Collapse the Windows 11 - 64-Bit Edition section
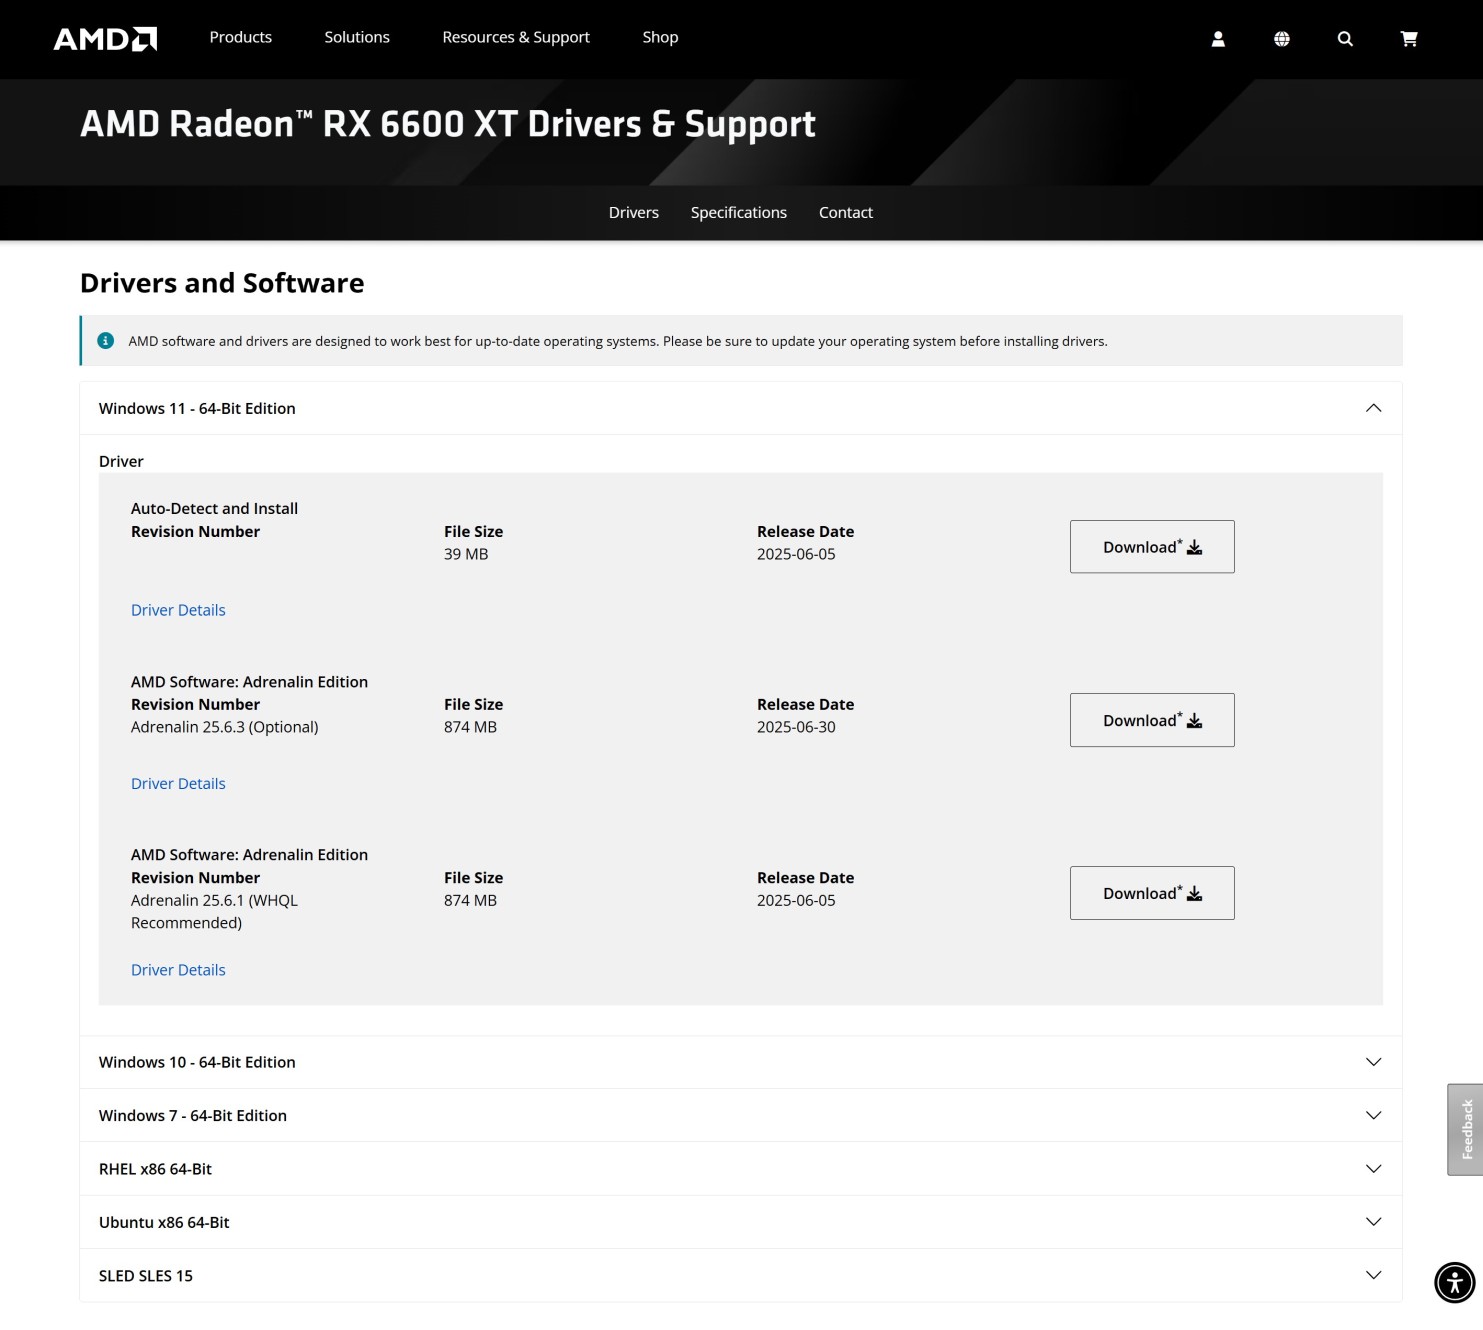This screenshot has height=1330, width=1483. (x=1373, y=408)
